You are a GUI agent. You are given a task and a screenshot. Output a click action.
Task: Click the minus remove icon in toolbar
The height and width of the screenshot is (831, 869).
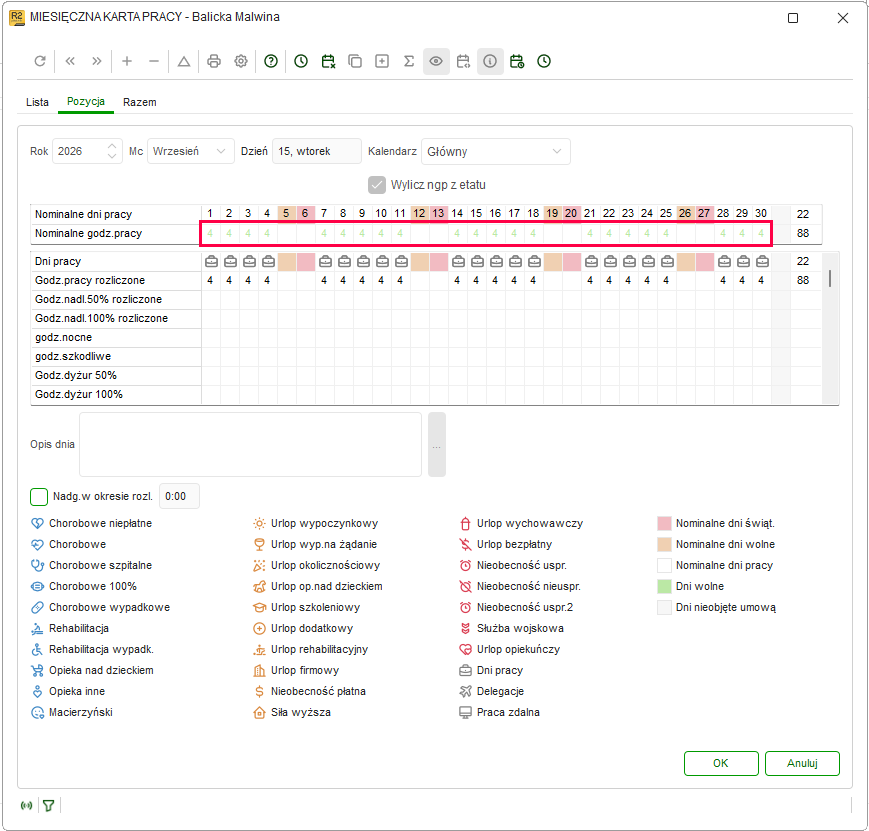tap(154, 61)
